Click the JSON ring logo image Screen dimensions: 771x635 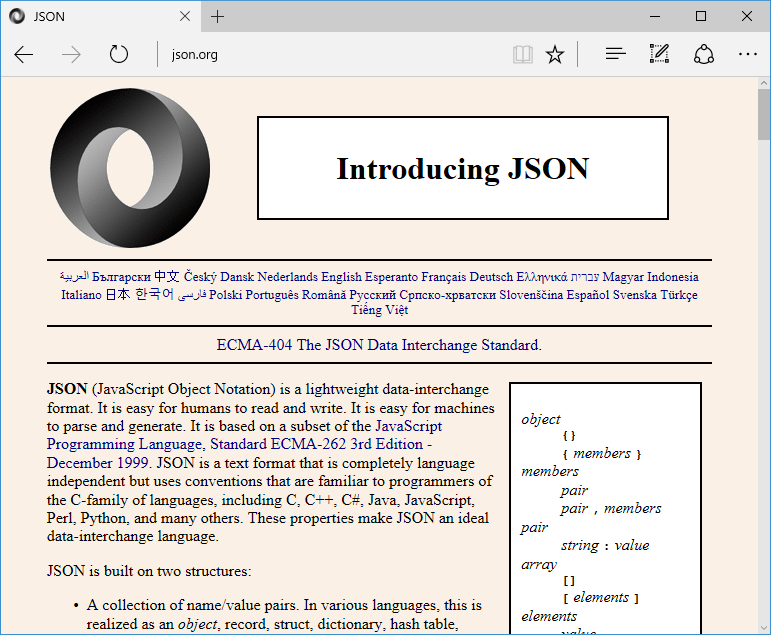[x=130, y=168]
